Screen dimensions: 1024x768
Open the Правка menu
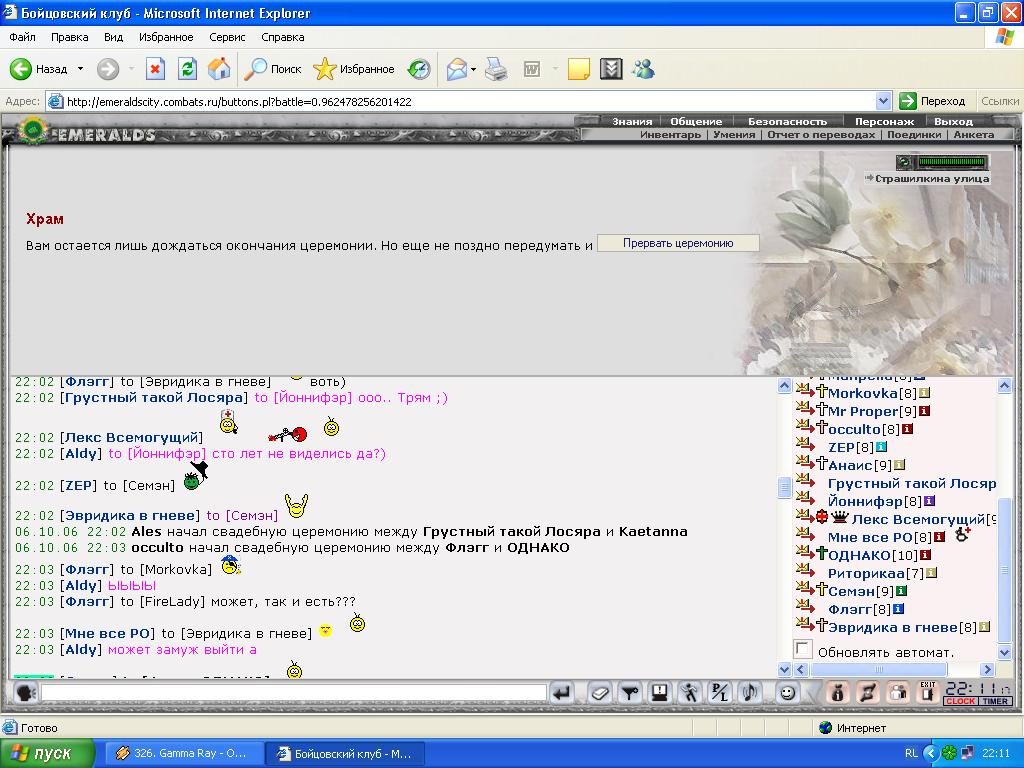click(69, 37)
